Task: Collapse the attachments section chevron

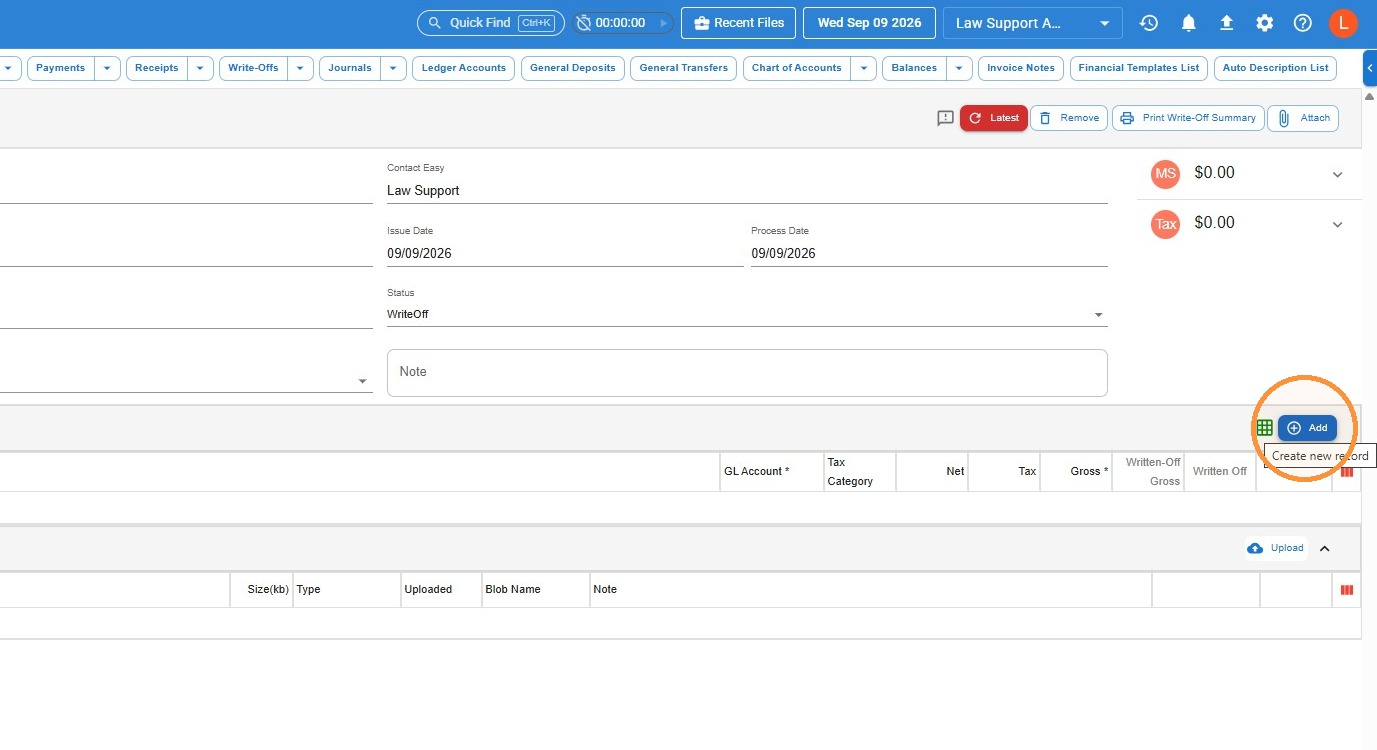Action: (x=1325, y=548)
